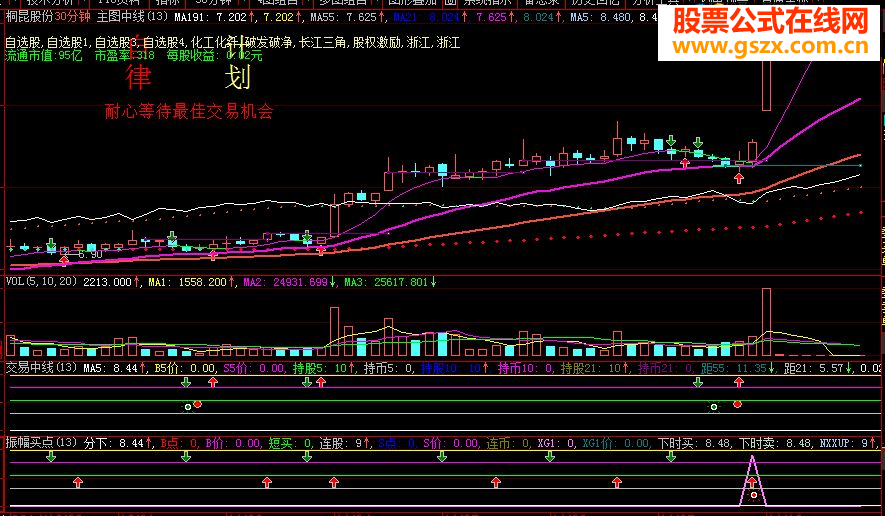Click the B5价: 0.00 readout
Viewport: 885px width, 516px height.
click(x=185, y=369)
